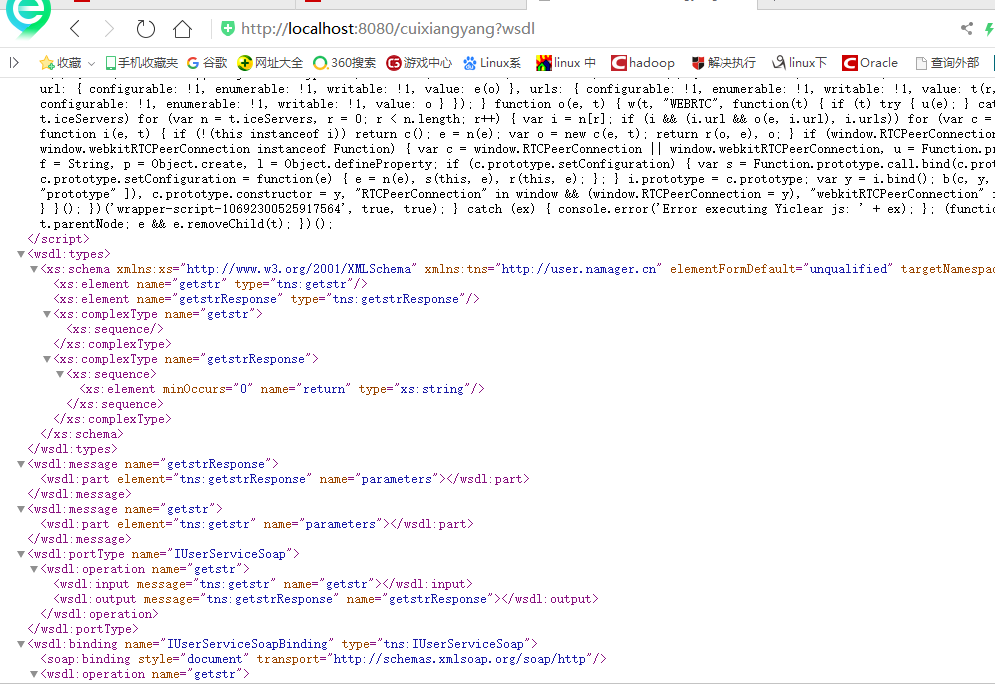Collapse the xs:schema node
The height and width of the screenshot is (684, 995).
[x=34, y=269]
